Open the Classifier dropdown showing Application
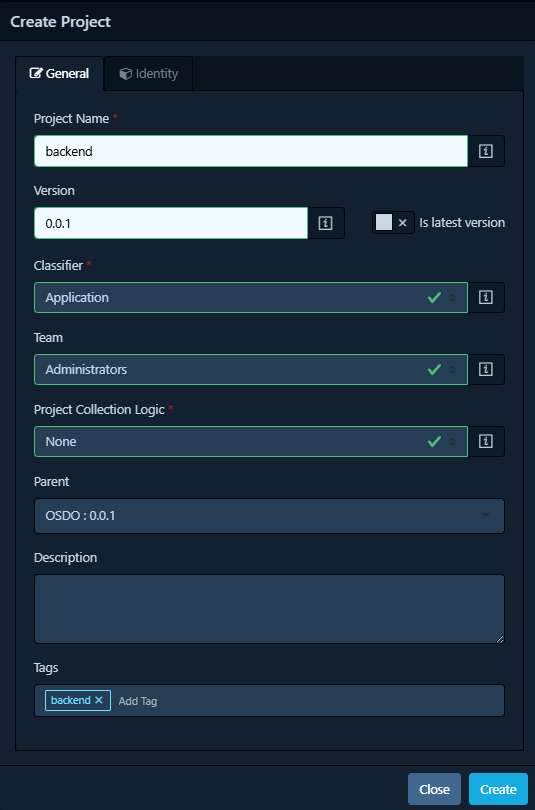This screenshot has height=810, width=535. [251, 298]
